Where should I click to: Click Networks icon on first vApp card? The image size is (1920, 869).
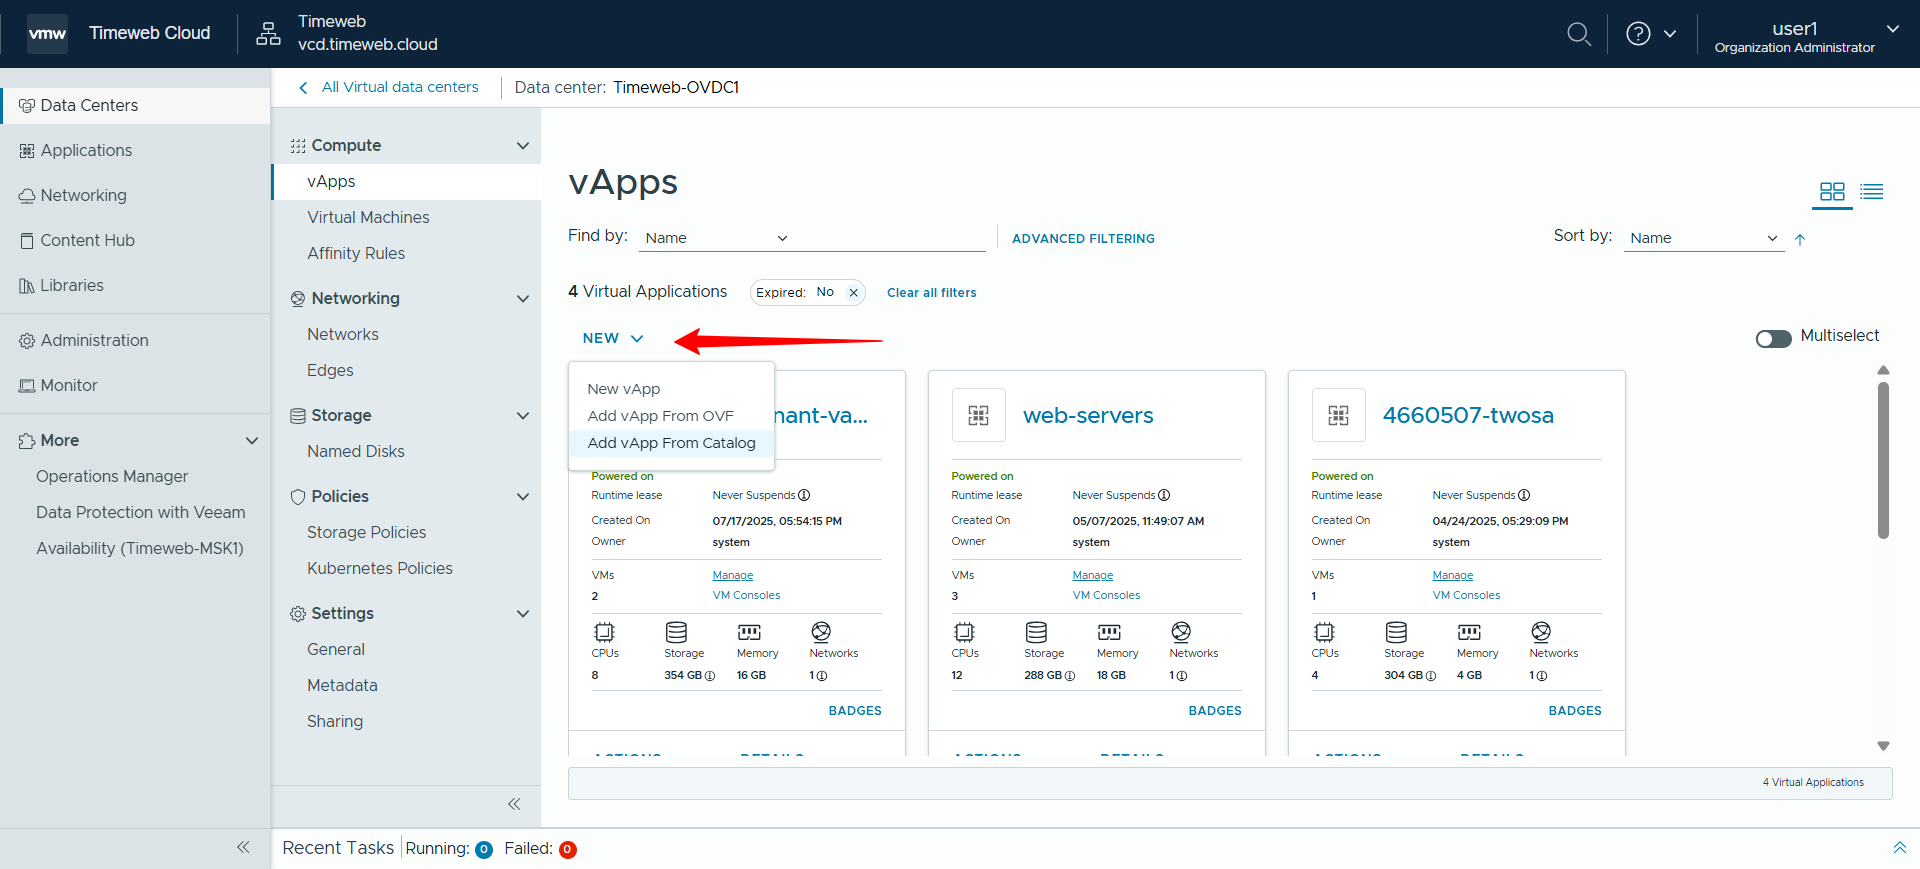click(821, 632)
